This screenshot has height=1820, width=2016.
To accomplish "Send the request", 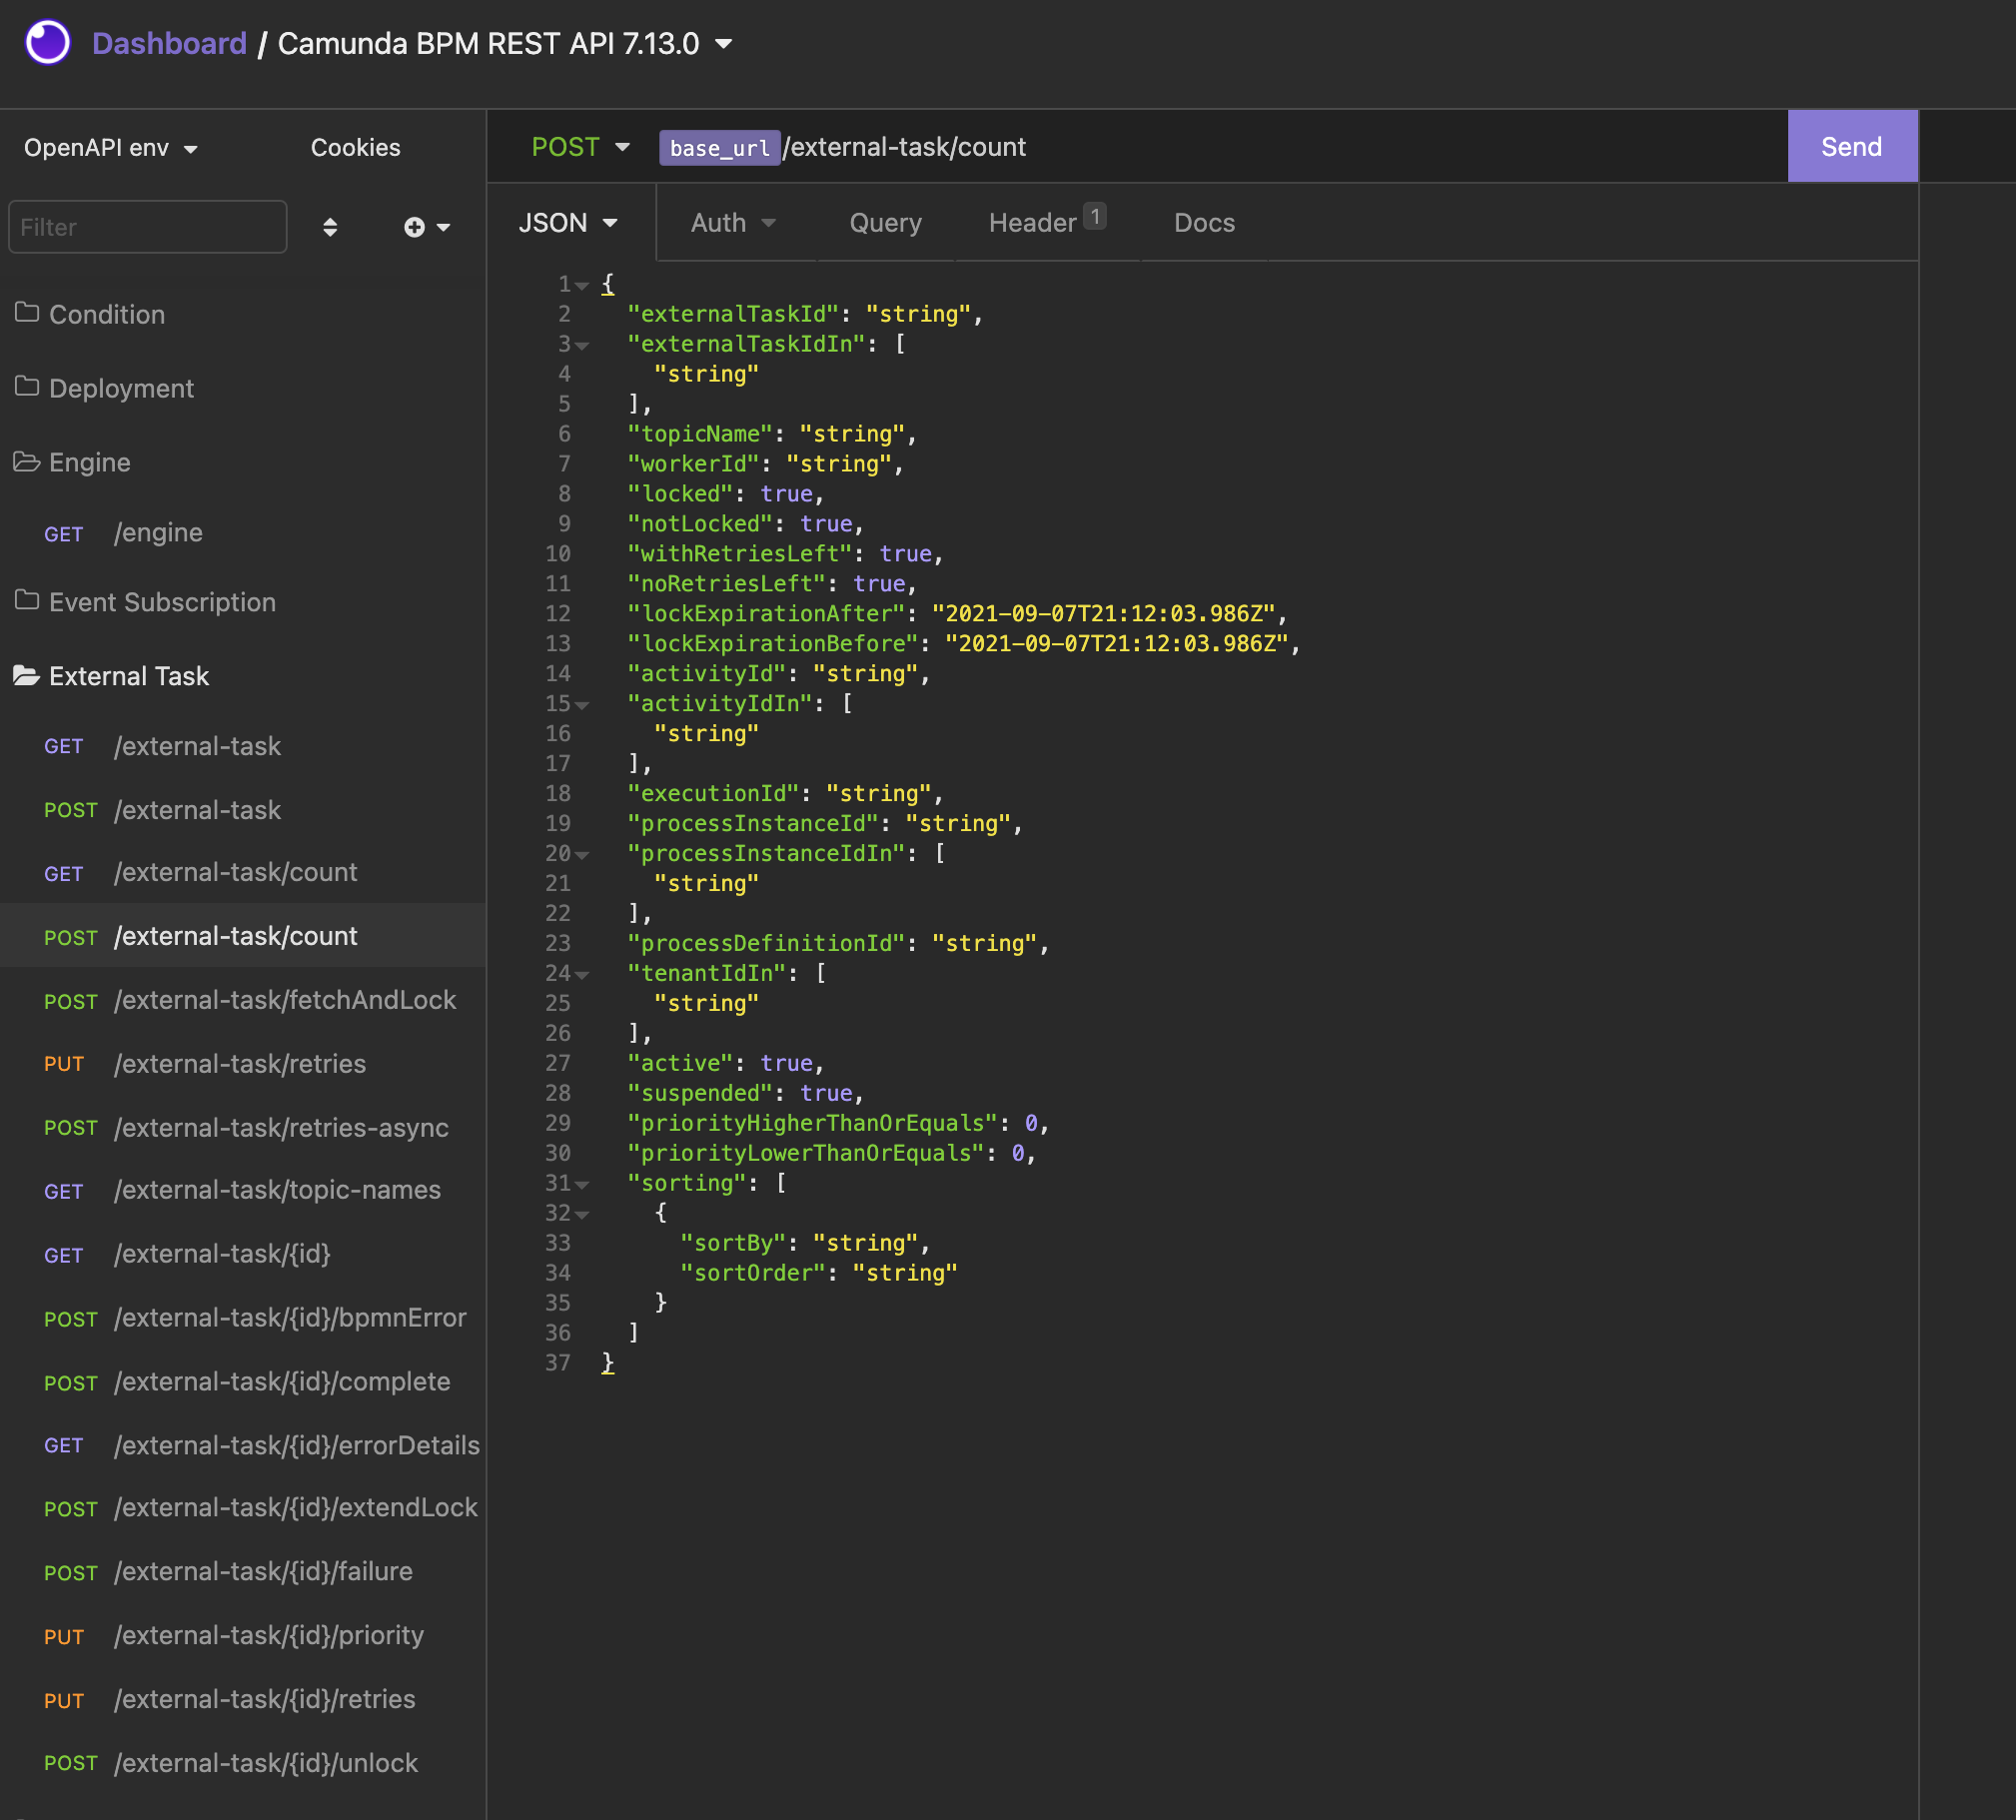I will pyautogui.click(x=1852, y=146).
